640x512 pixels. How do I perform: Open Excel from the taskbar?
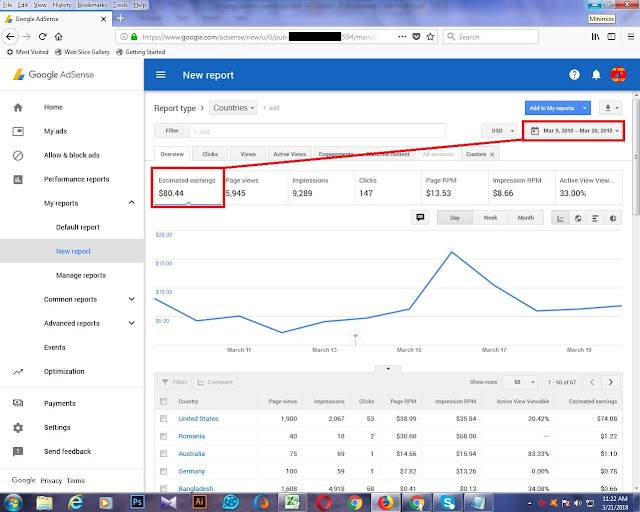(x=292, y=502)
